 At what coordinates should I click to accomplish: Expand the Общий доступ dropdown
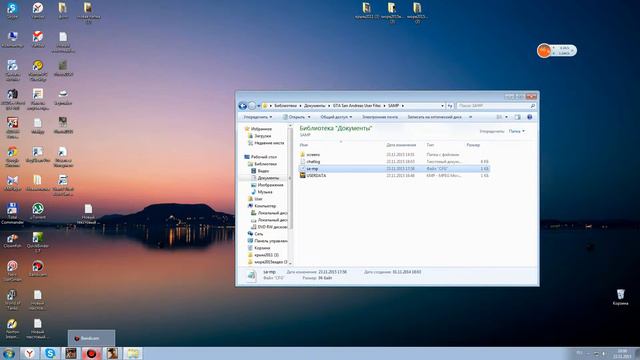coord(336,117)
